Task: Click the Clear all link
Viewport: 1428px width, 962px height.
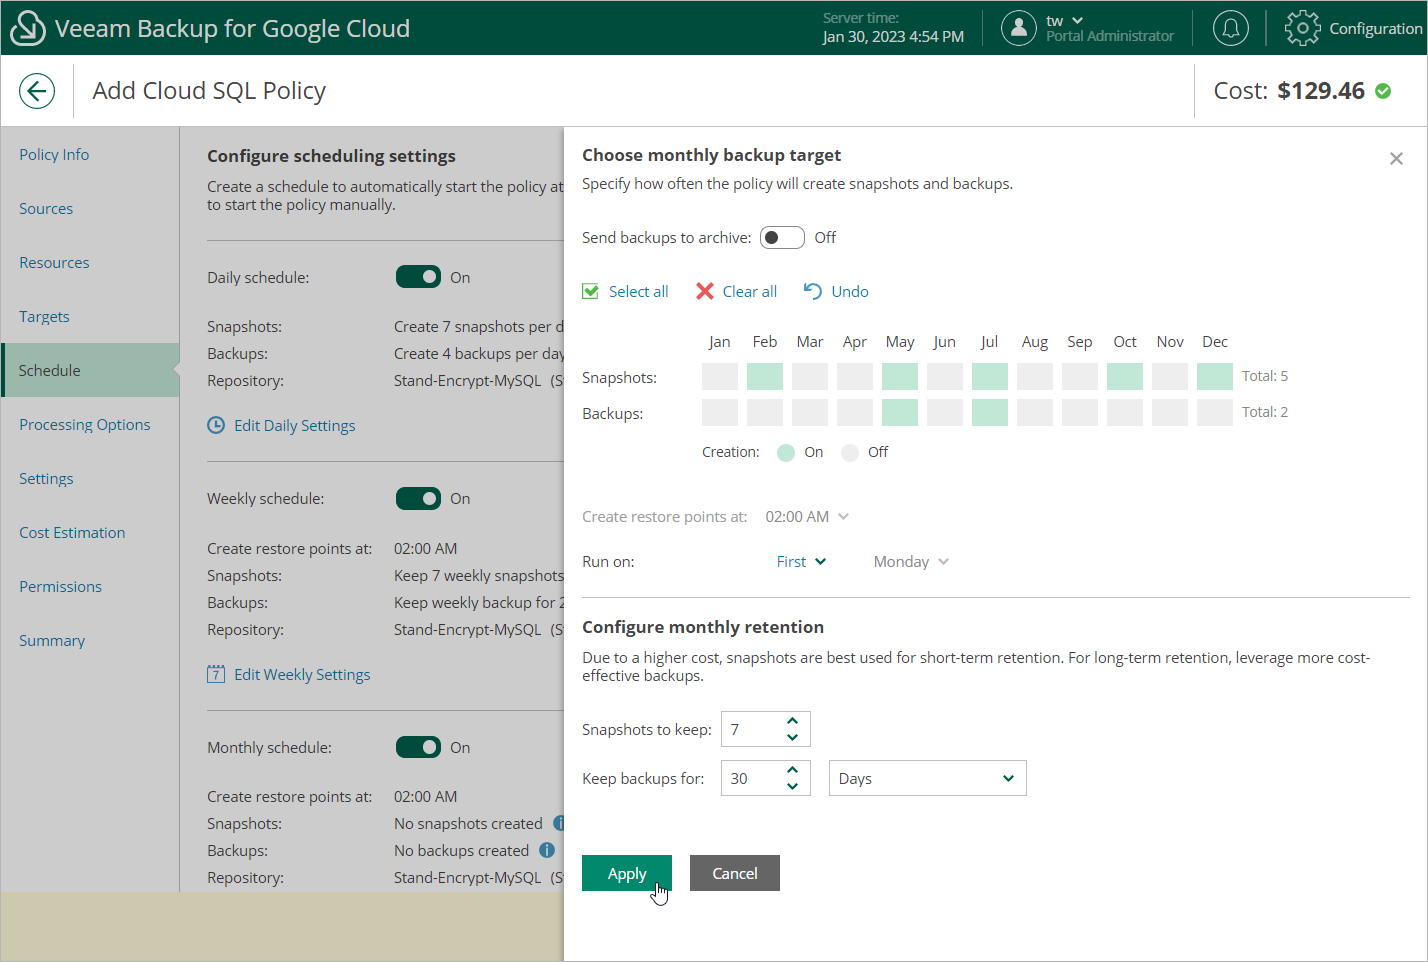Action: tap(750, 291)
